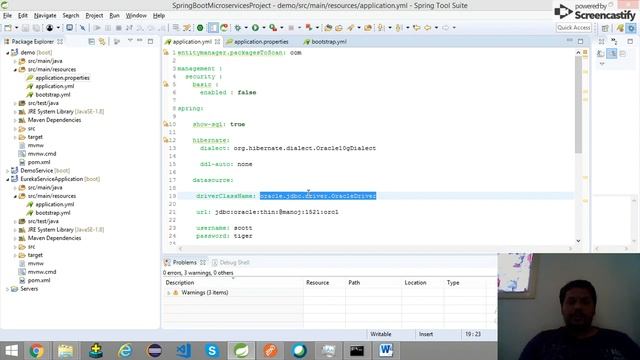This screenshot has height=360, width=640.
Task: Click 'username: scott' line in editor
Action: coord(224,228)
